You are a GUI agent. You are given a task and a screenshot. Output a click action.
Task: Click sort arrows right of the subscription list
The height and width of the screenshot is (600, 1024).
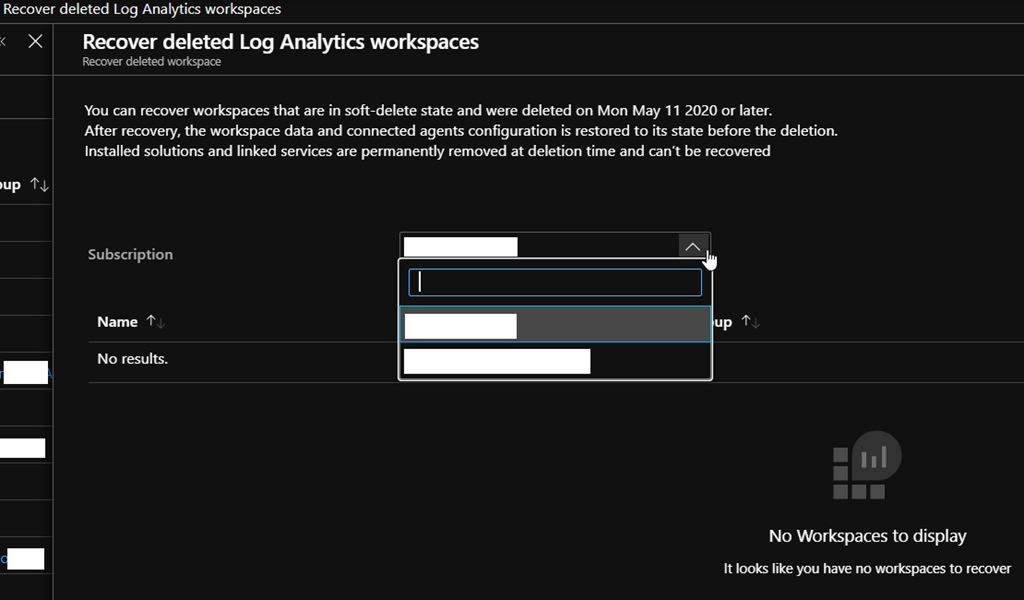coord(749,322)
